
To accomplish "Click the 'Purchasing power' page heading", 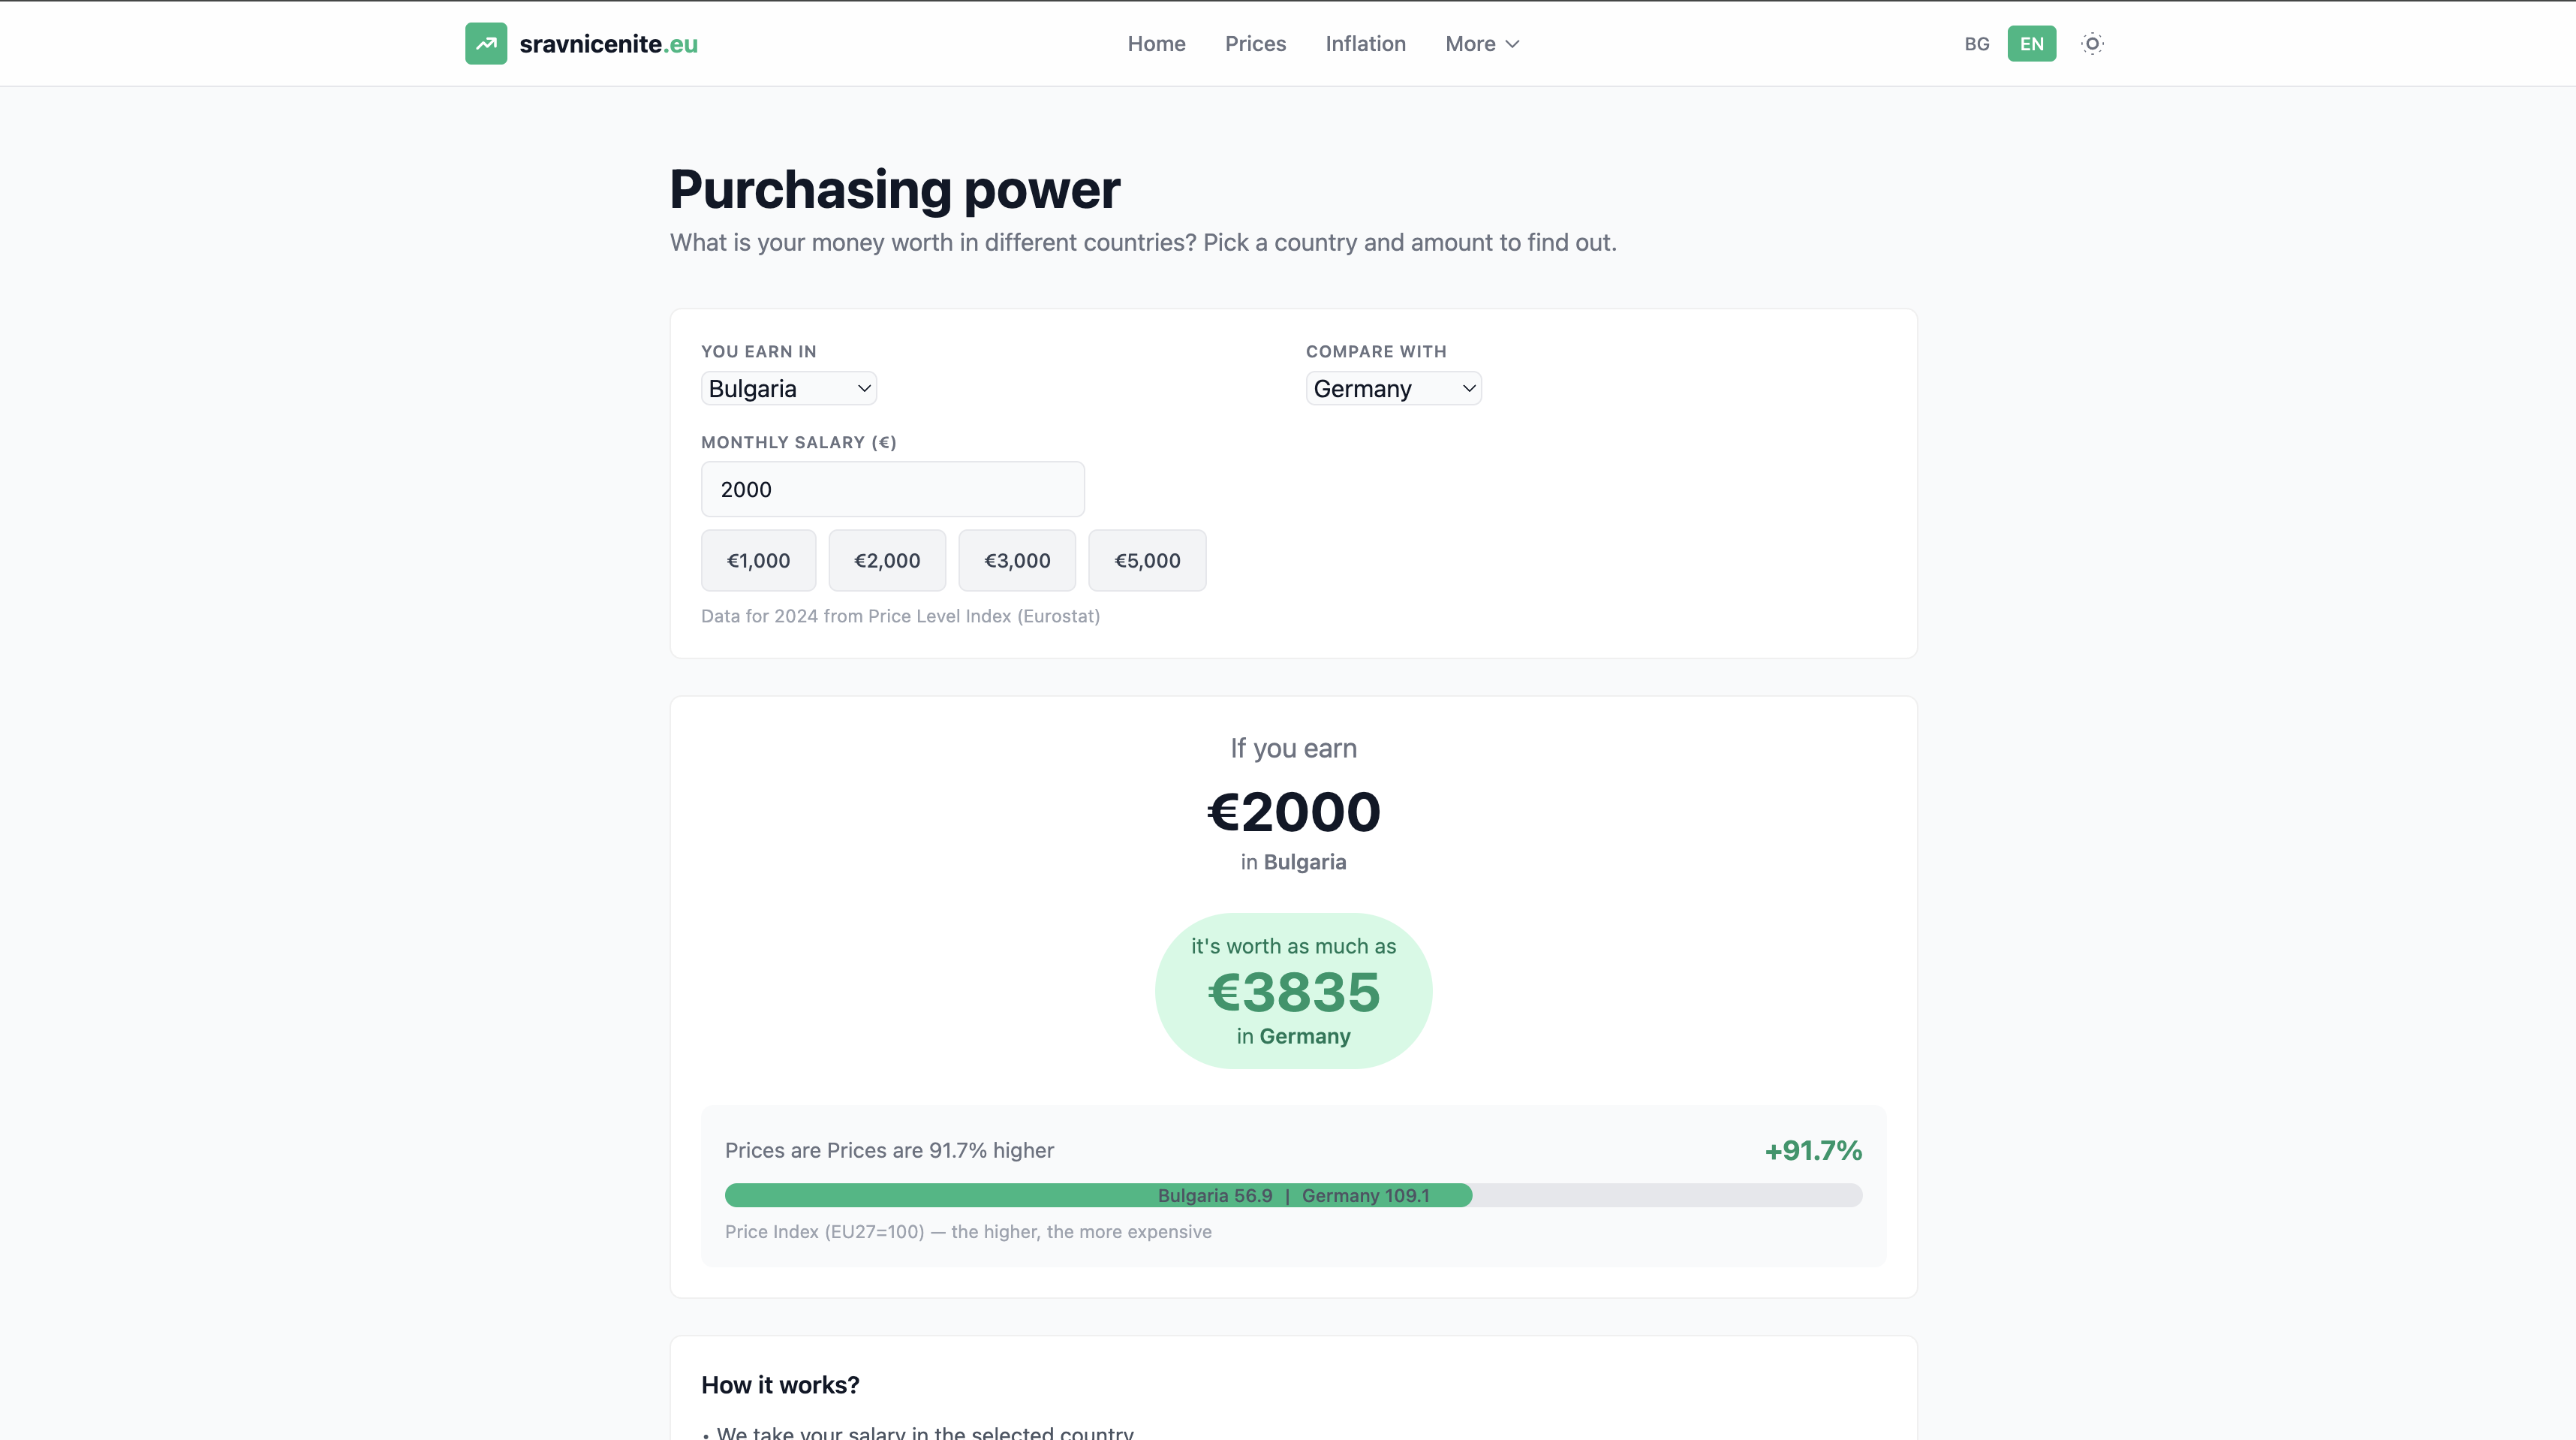I will [x=895, y=189].
